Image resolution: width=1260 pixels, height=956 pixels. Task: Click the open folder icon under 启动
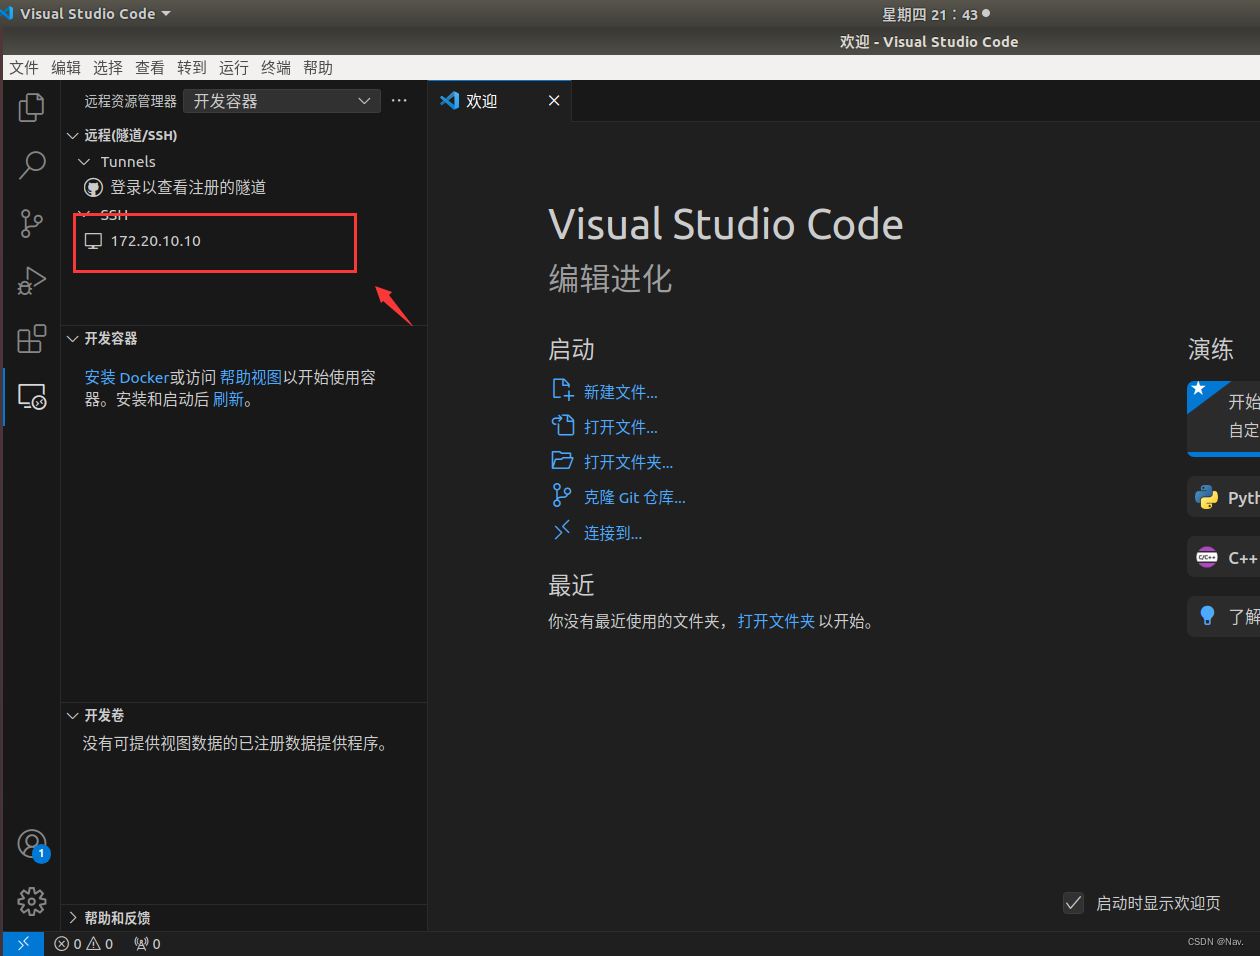click(x=563, y=460)
